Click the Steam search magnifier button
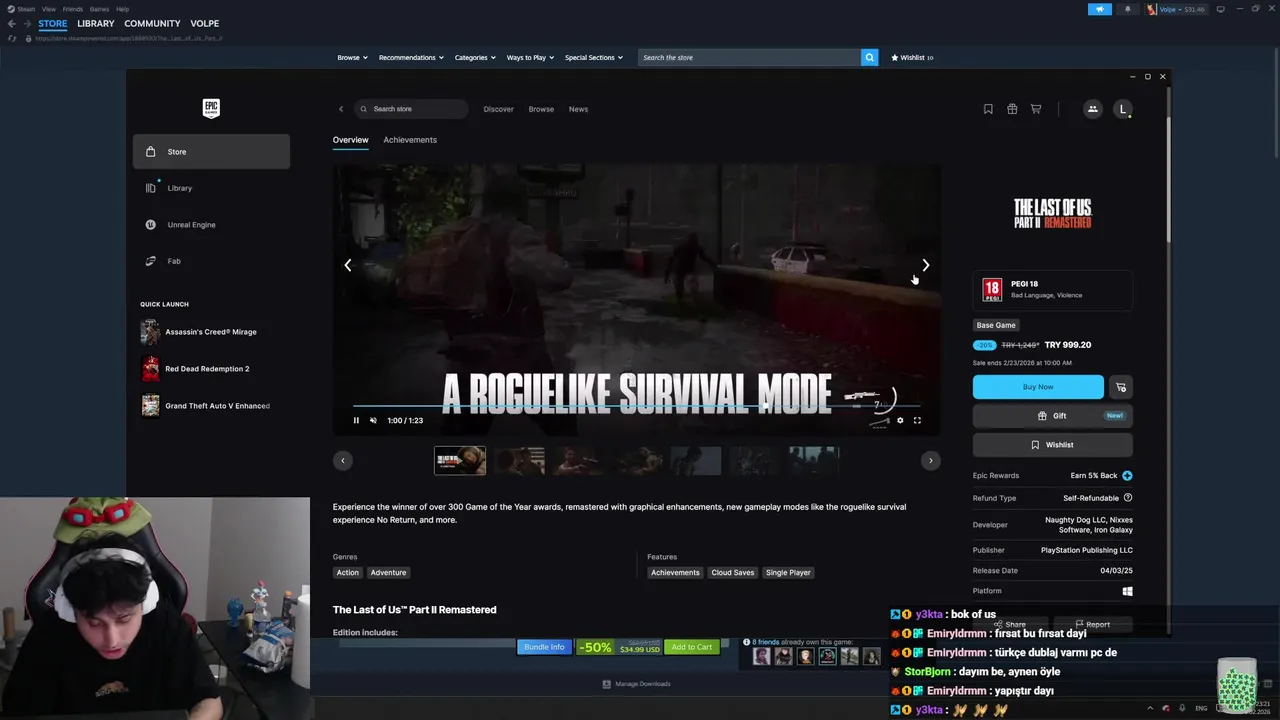 click(869, 58)
